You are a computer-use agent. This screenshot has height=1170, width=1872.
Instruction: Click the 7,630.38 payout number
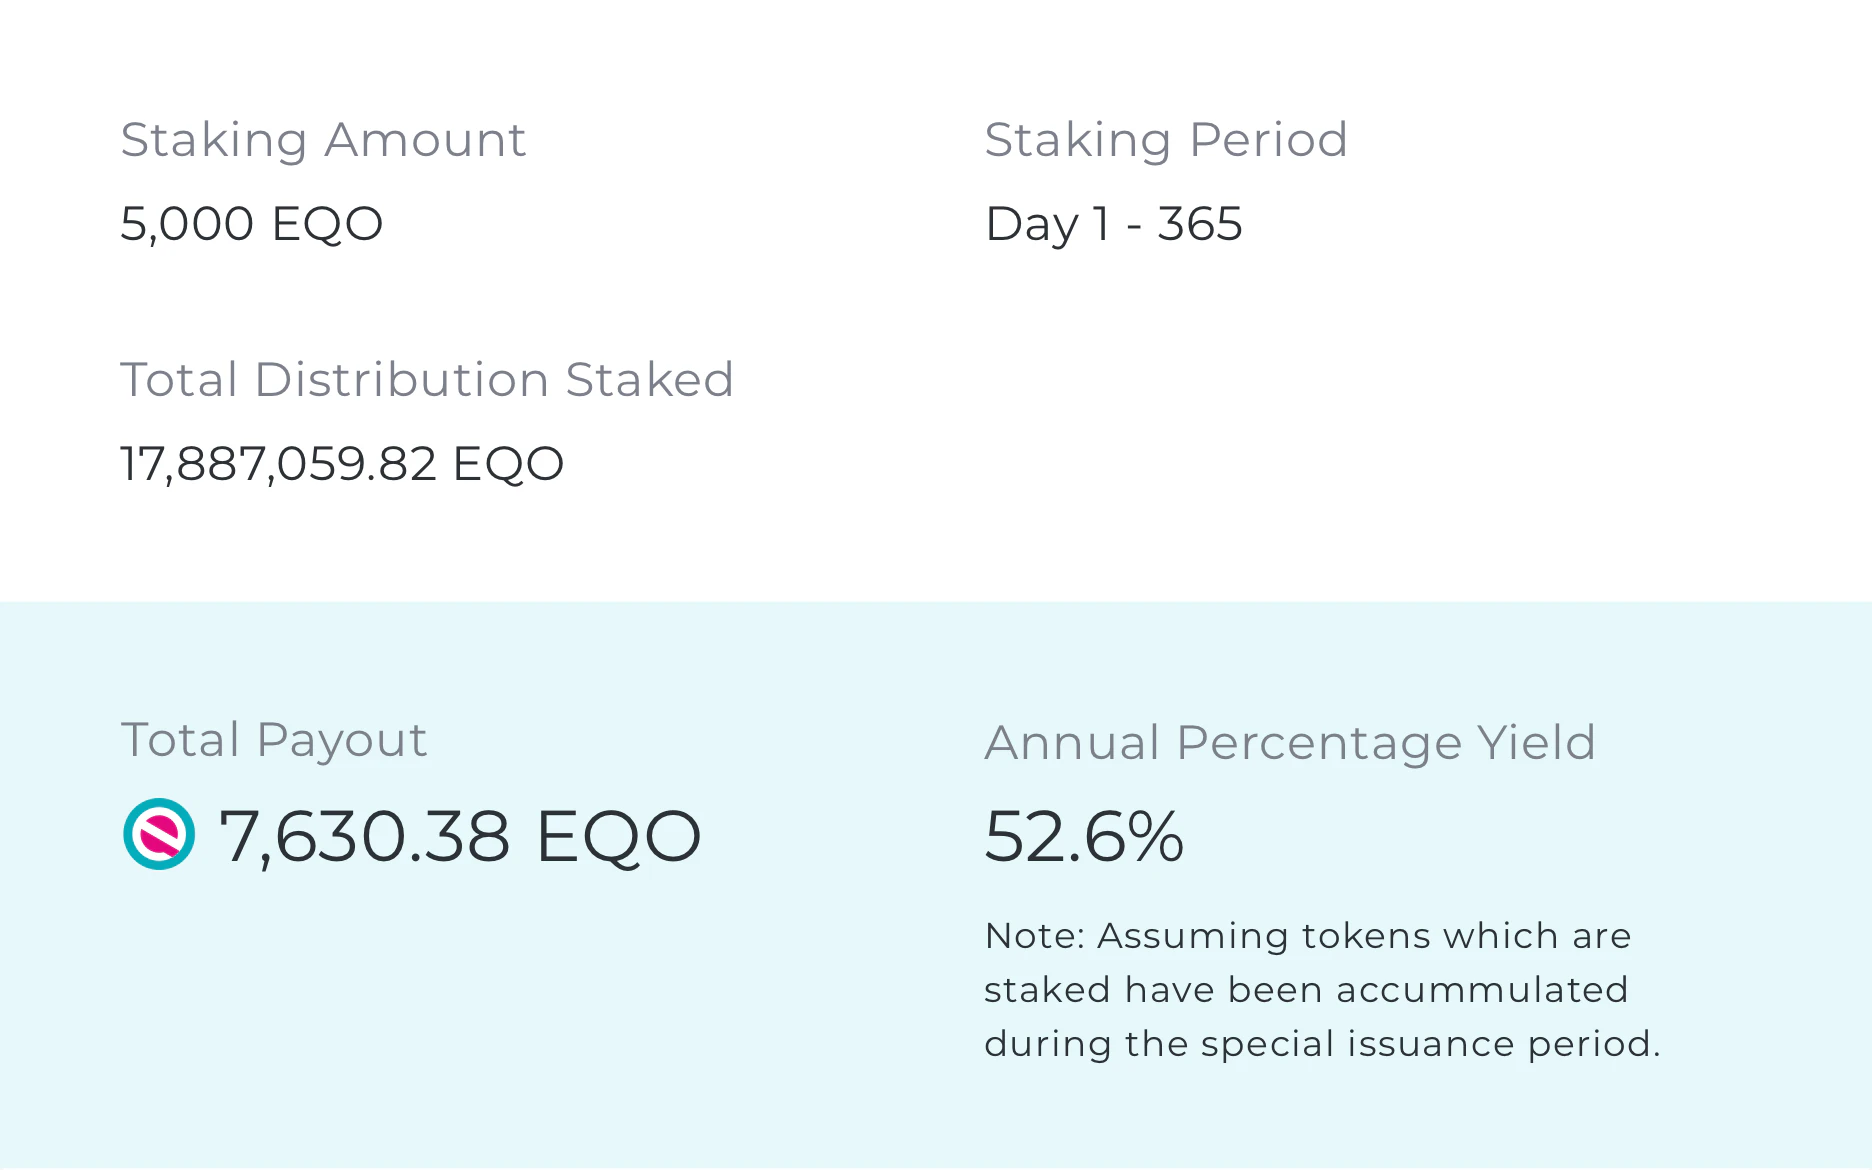tap(364, 836)
